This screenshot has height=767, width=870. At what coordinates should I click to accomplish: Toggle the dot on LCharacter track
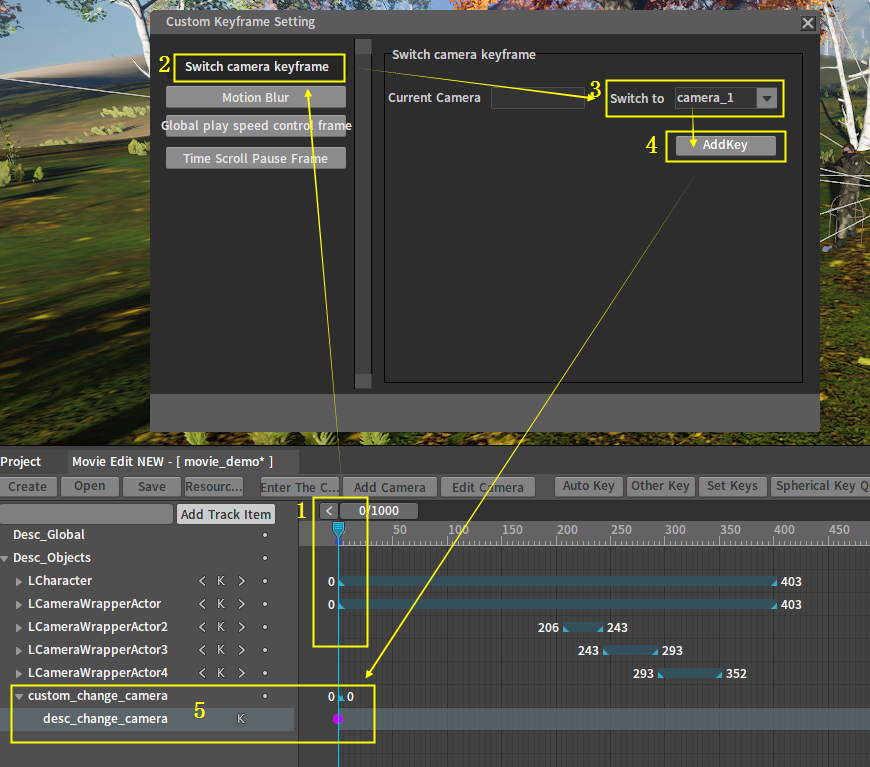pyautogui.click(x=265, y=581)
